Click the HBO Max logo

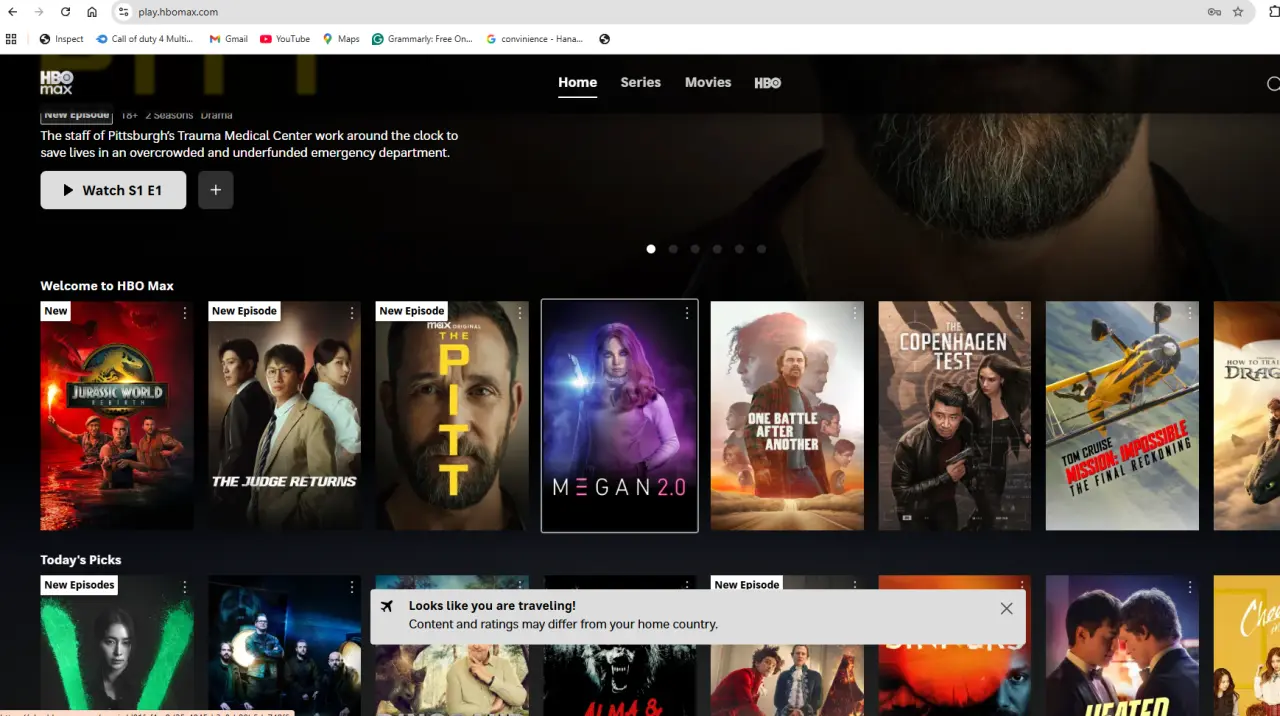tap(56, 83)
